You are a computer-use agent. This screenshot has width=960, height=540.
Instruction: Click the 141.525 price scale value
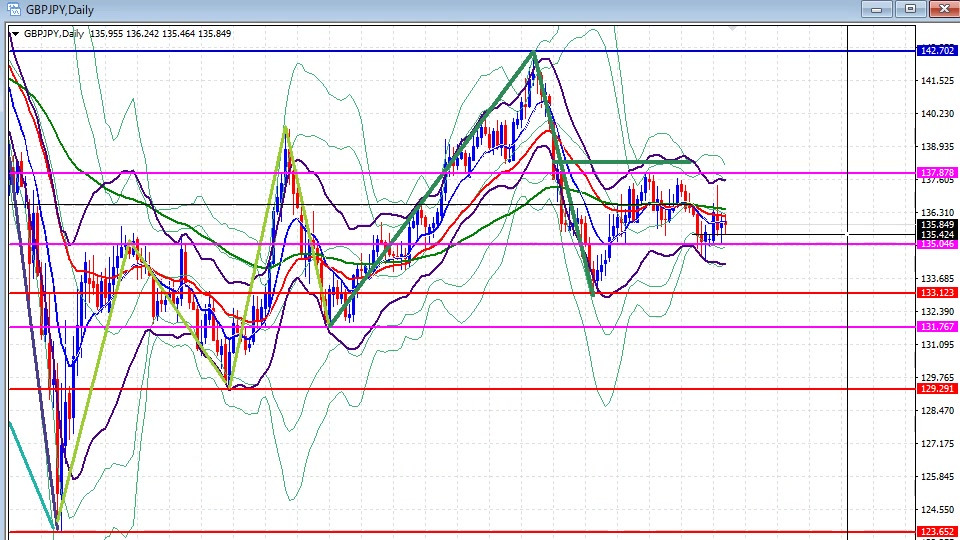tap(937, 81)
